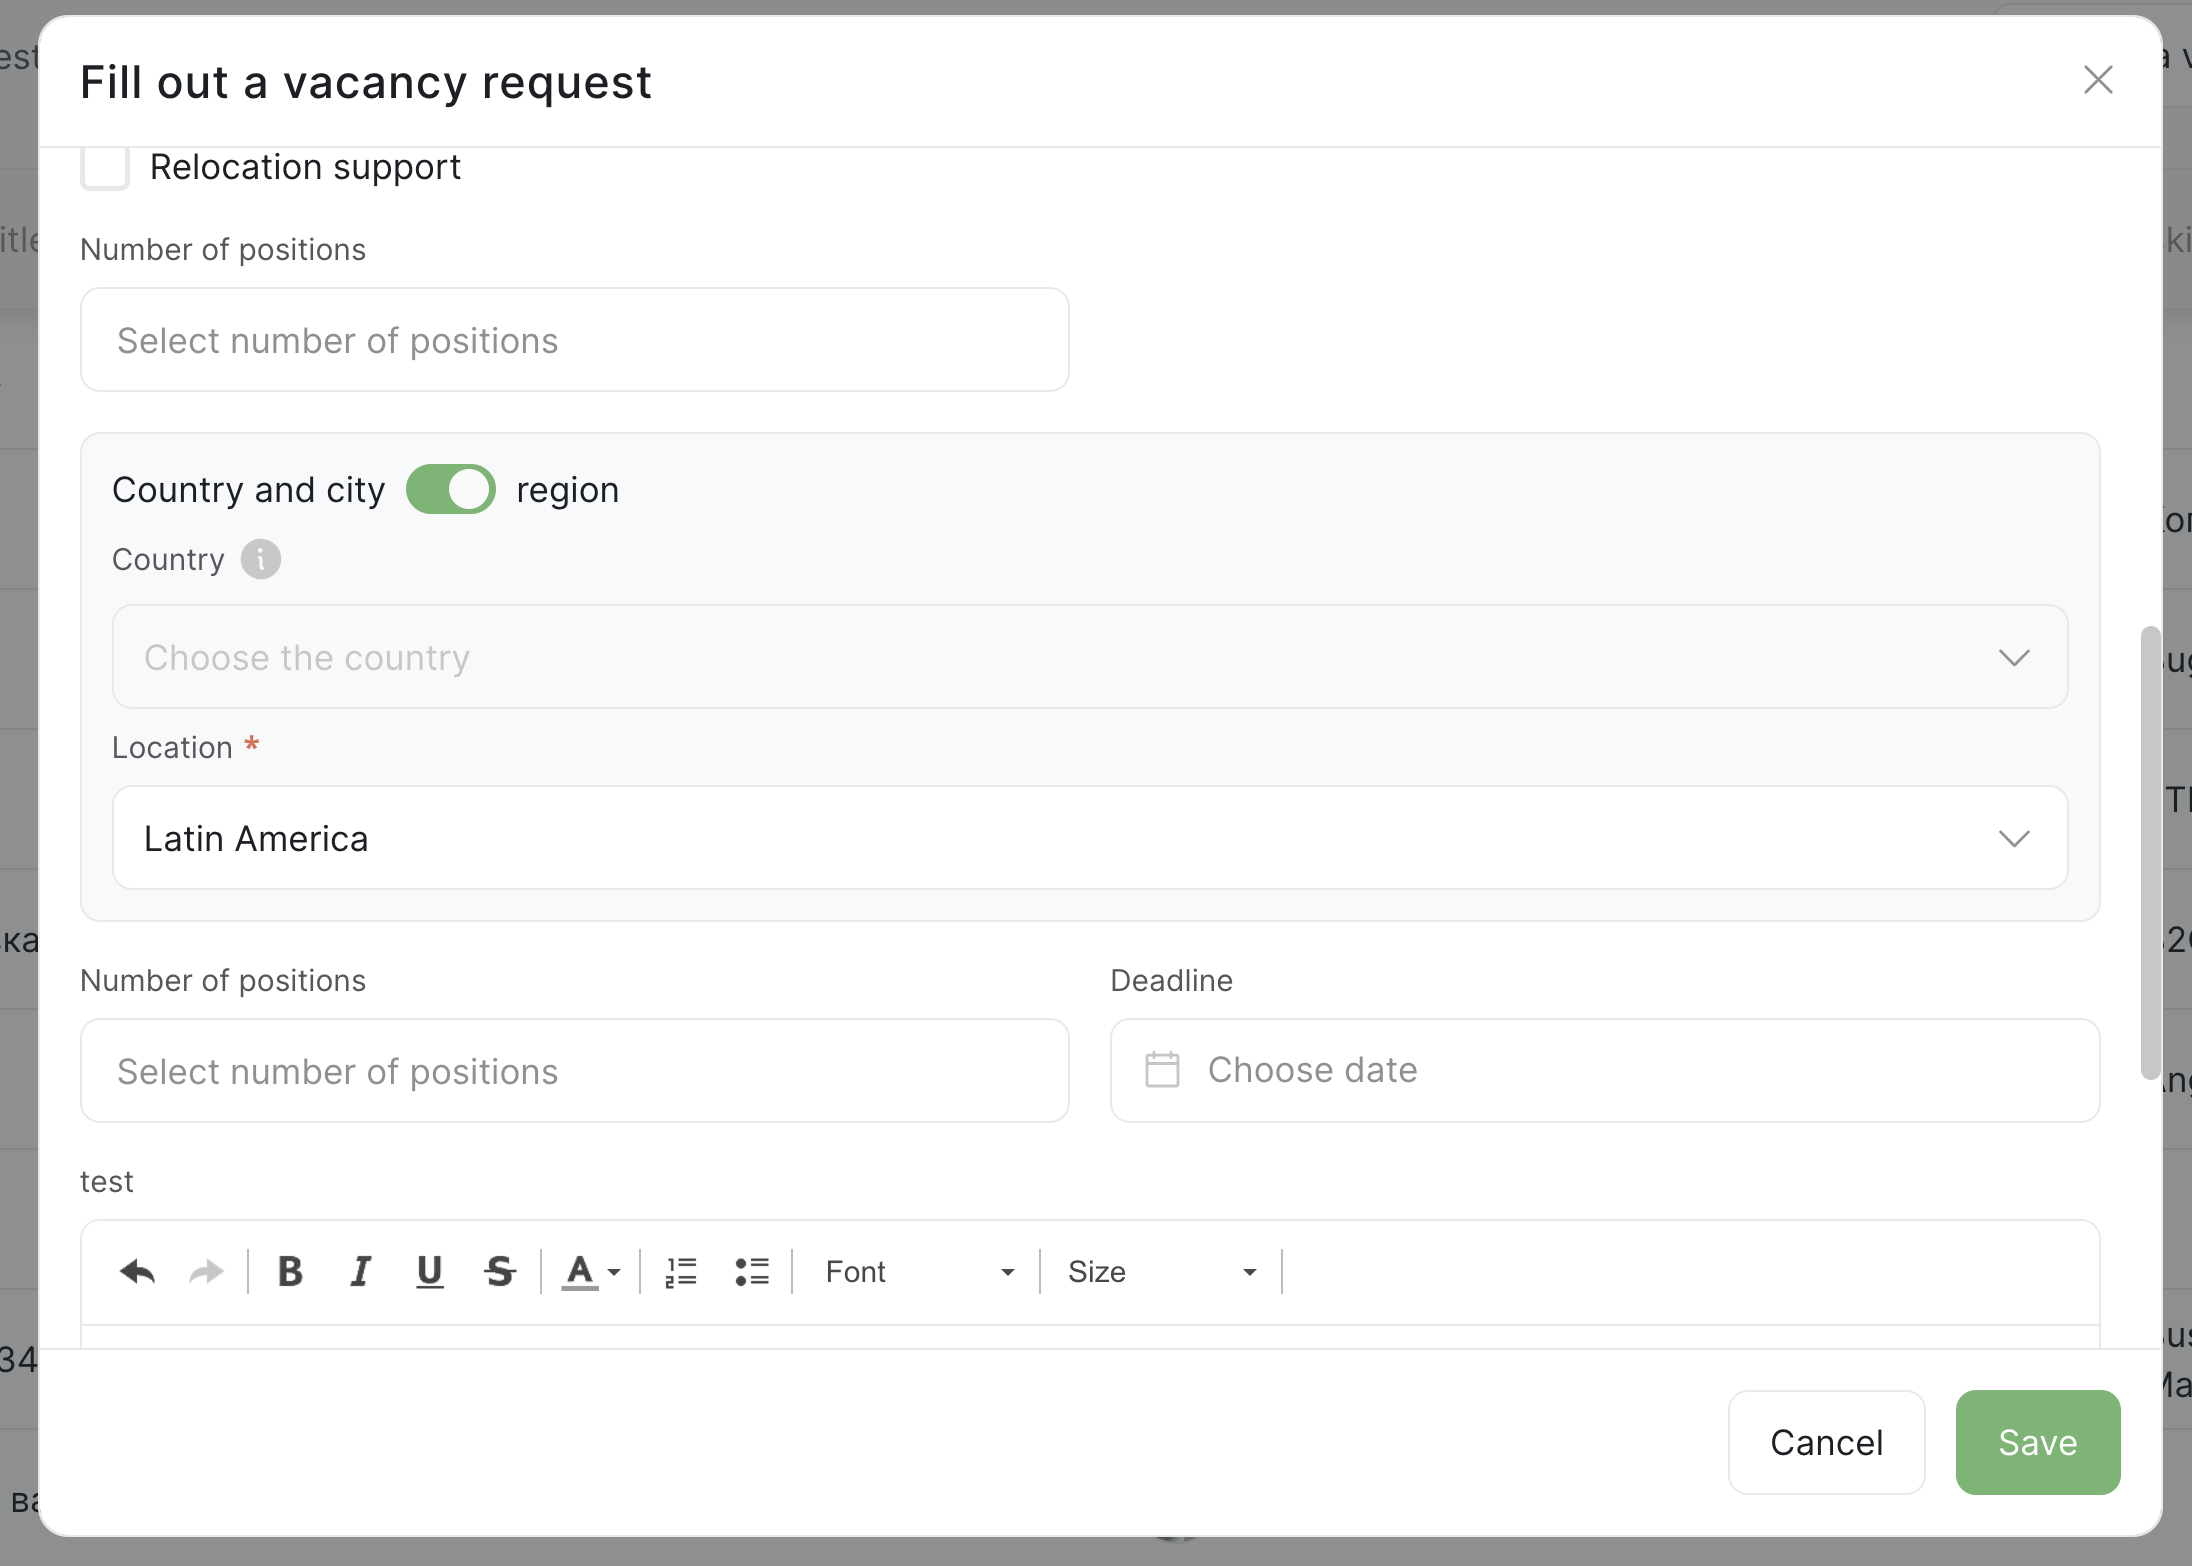
Task: Insert a bulleted list
Action: tap(752, 1272)
